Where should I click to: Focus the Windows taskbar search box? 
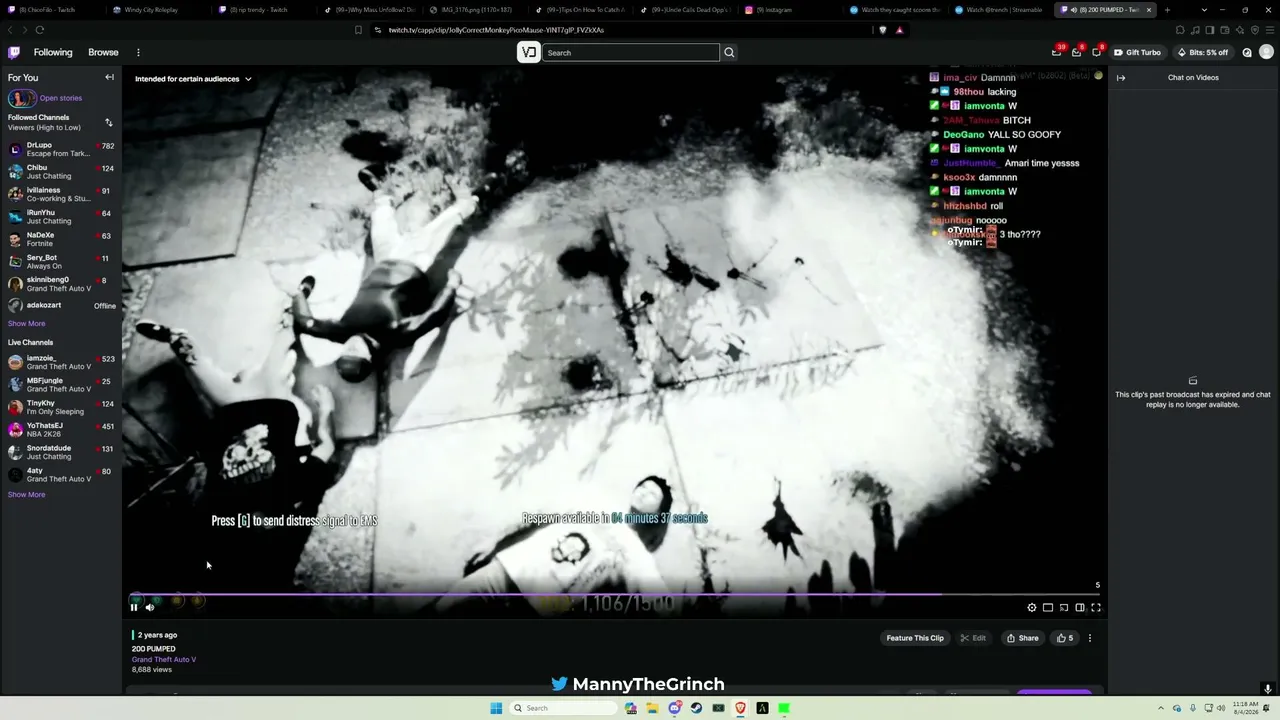(562, 708)
